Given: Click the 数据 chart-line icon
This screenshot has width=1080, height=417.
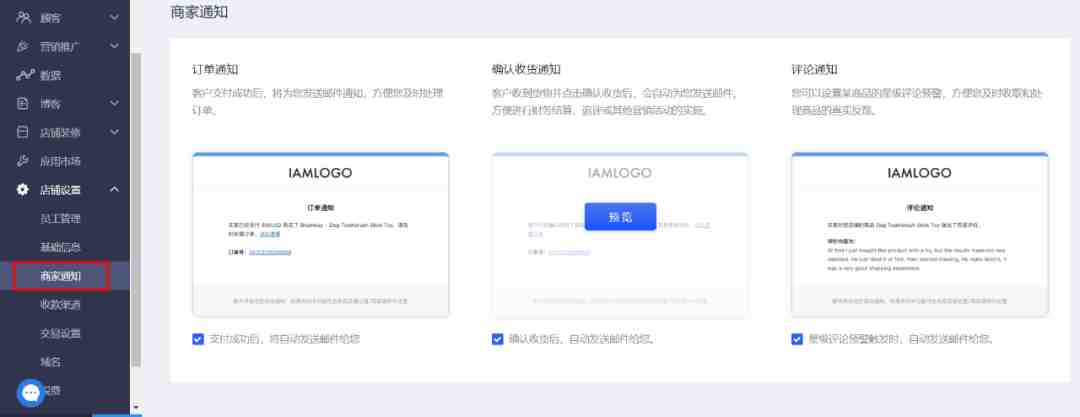Looking at the screenshot, I should [x=23, y=75].
